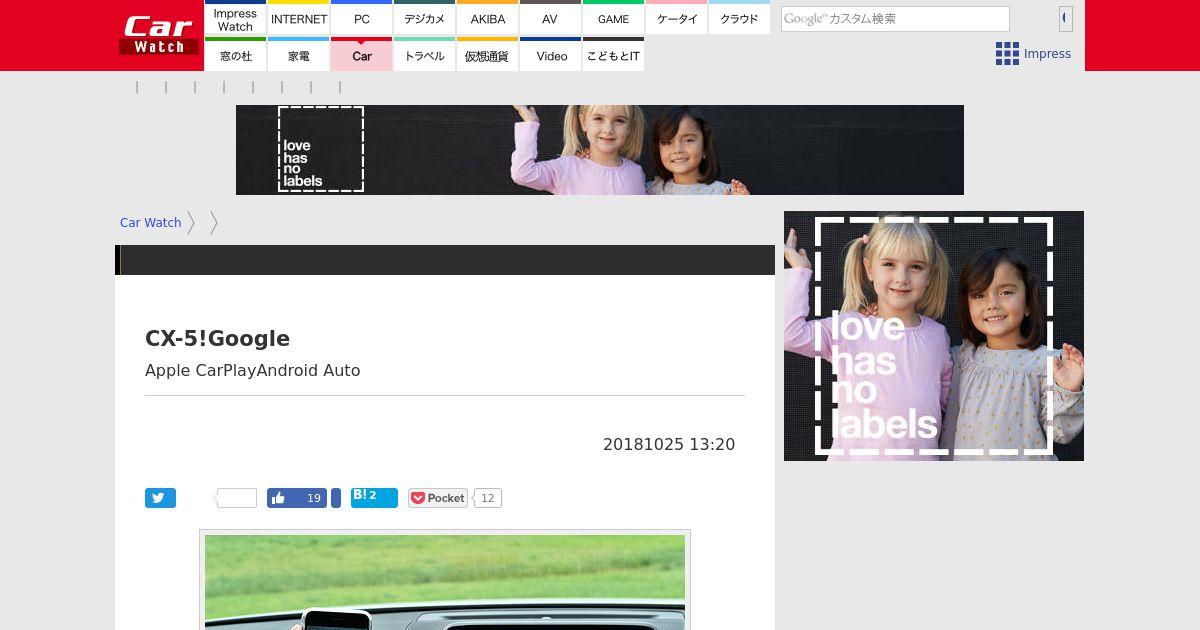
Task: Open the Impress sites grid menu
Action: click(x=1033, y=54)
